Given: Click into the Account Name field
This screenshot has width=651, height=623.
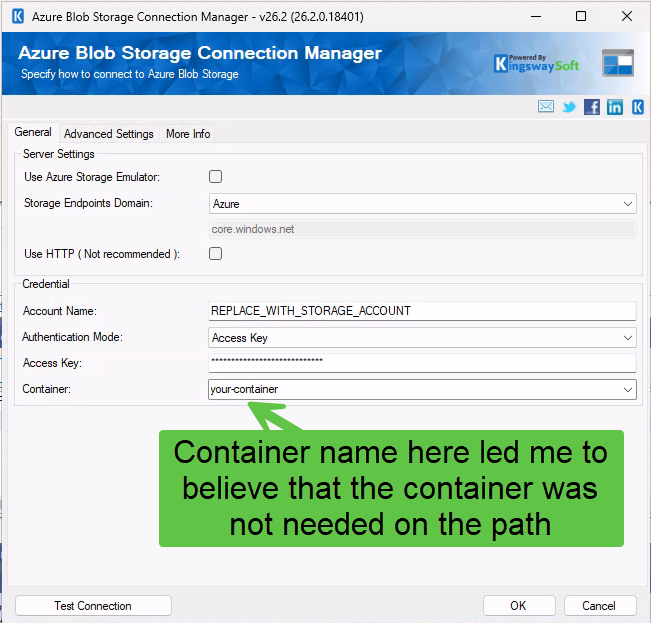Looking at the screenshot, I should pyautogui.click(x=422, y=311).
